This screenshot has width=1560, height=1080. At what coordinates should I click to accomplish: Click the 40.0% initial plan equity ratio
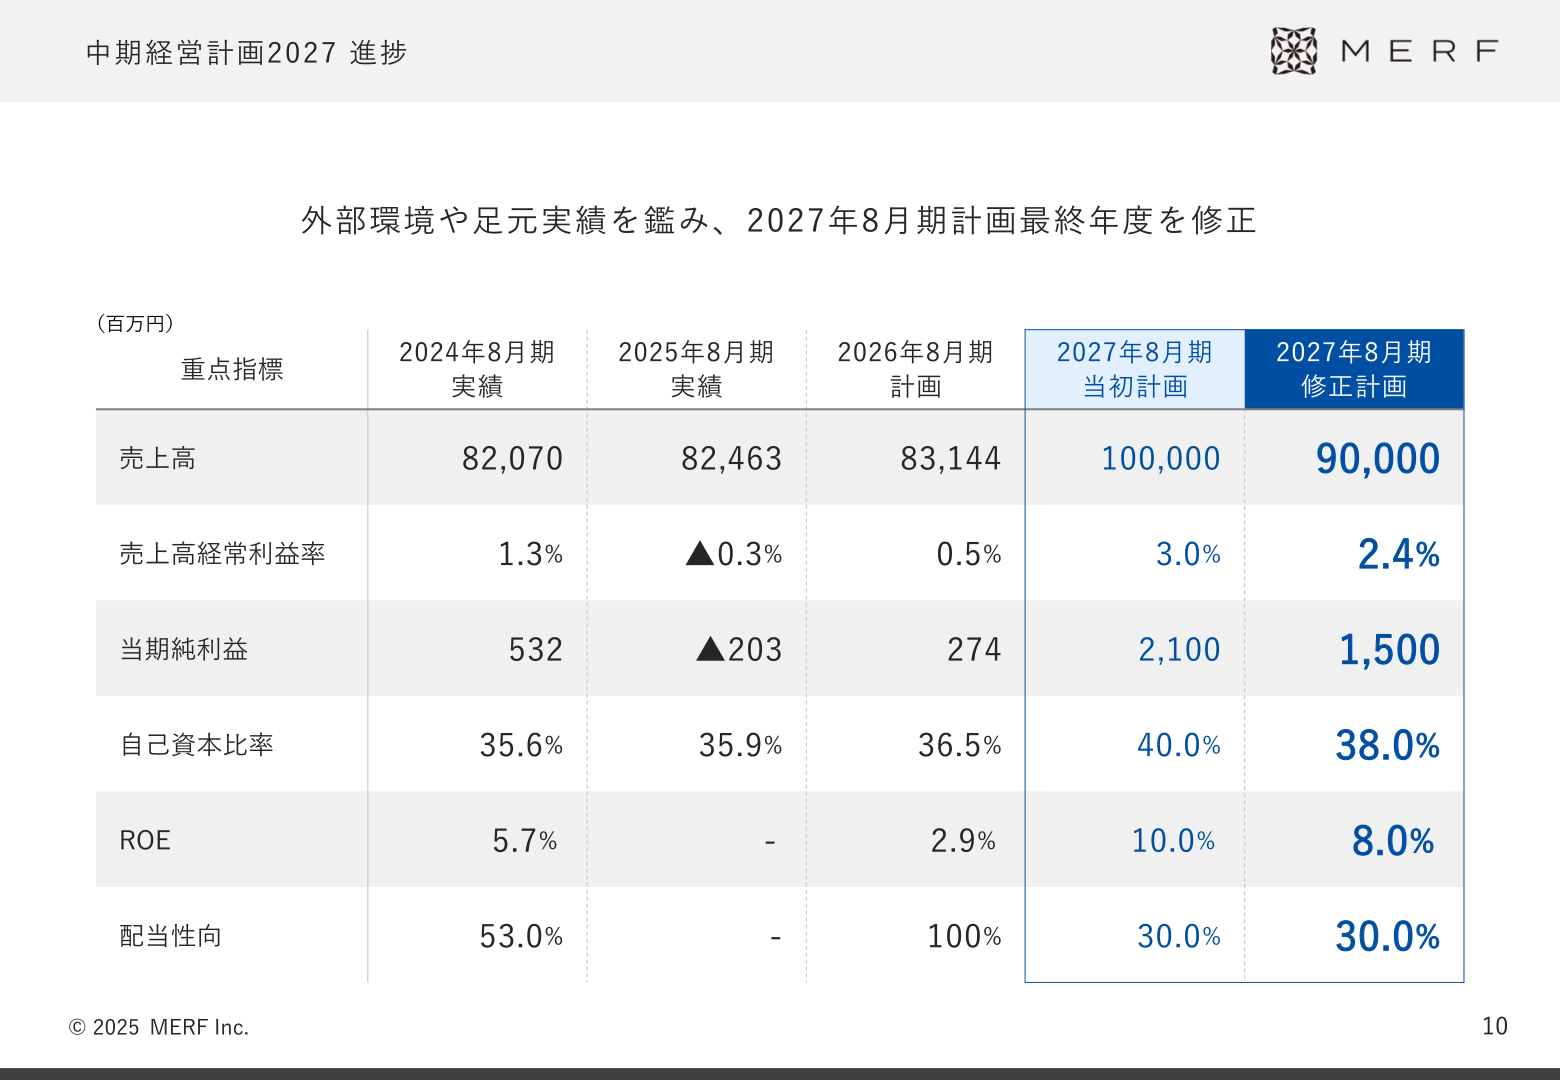(x=1178, y=745)
